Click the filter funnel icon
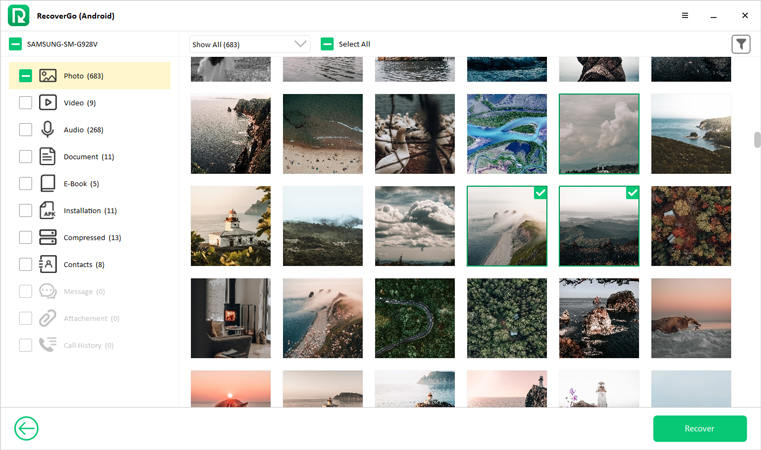The width and height of the screenshot is (761, 450). click(740, 44)
